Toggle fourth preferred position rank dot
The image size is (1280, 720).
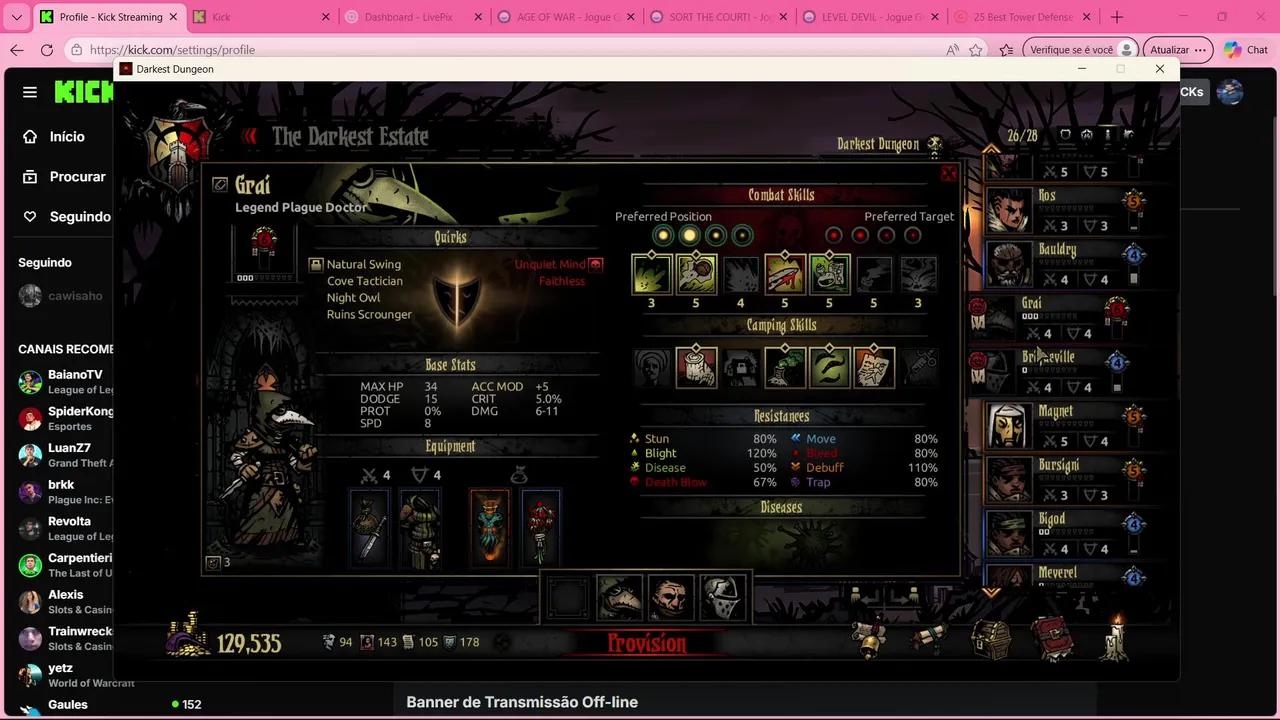click(x=741, y=236)
